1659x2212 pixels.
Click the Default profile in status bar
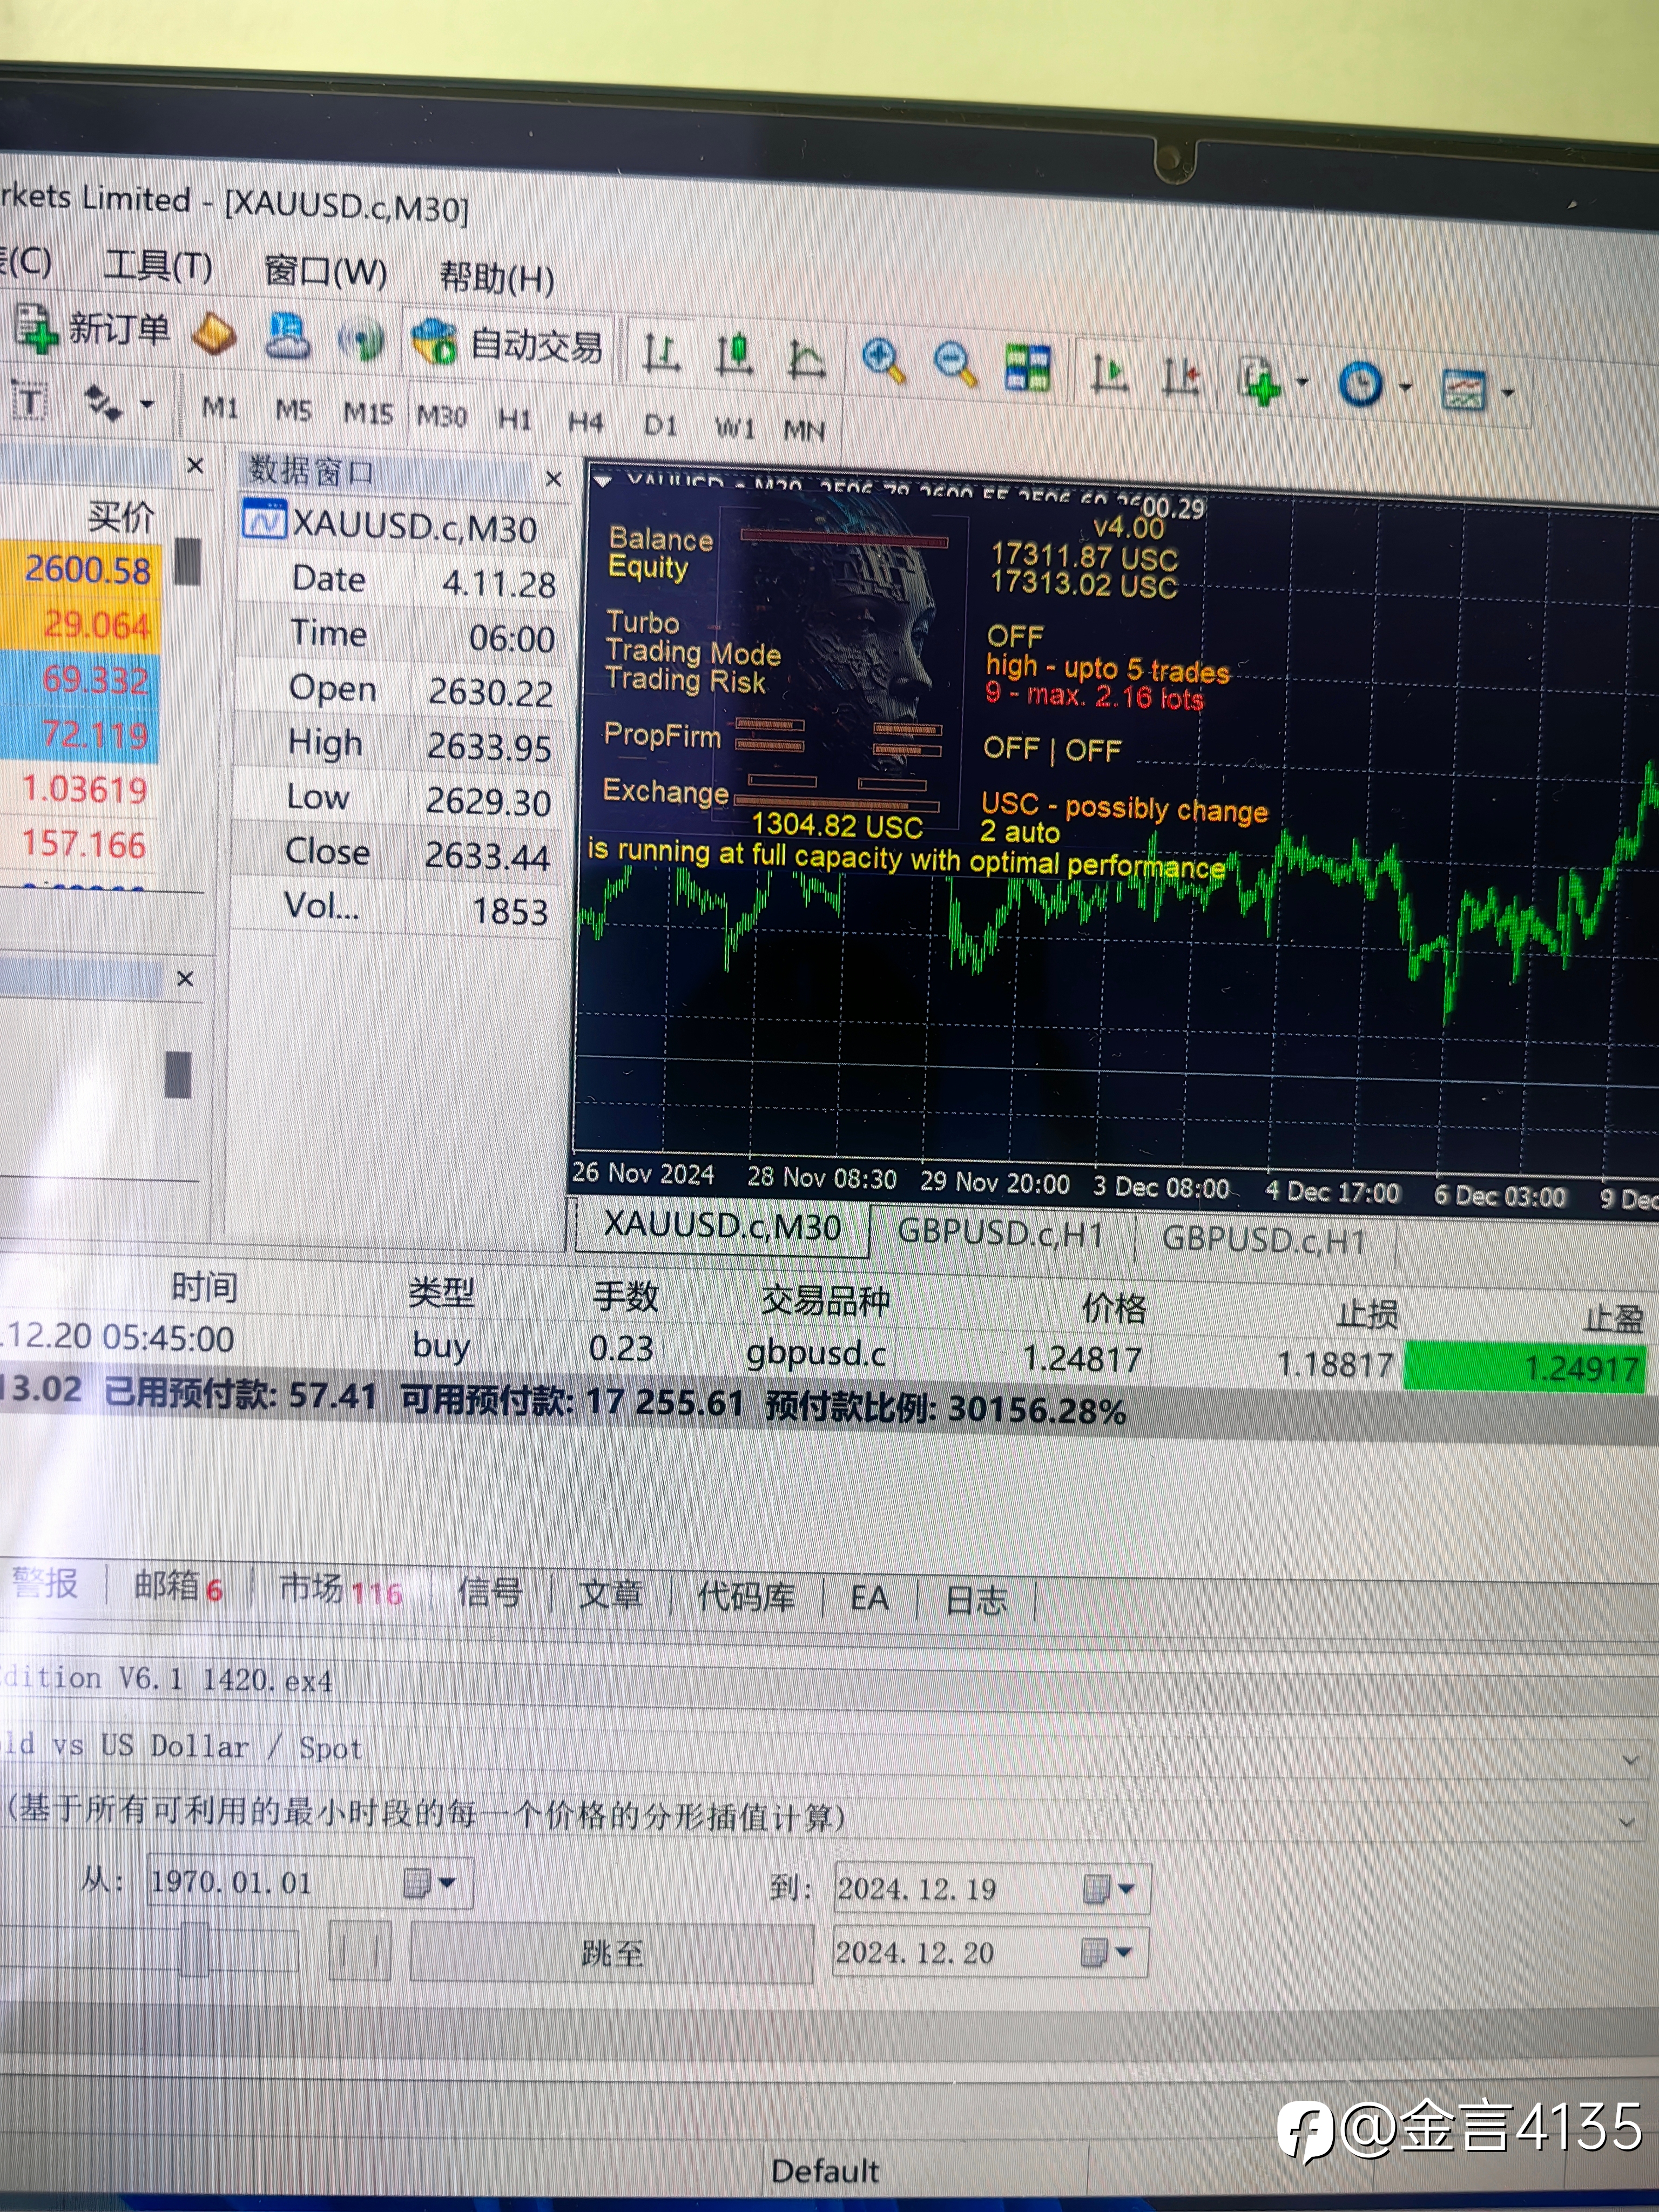point(825,2171)
